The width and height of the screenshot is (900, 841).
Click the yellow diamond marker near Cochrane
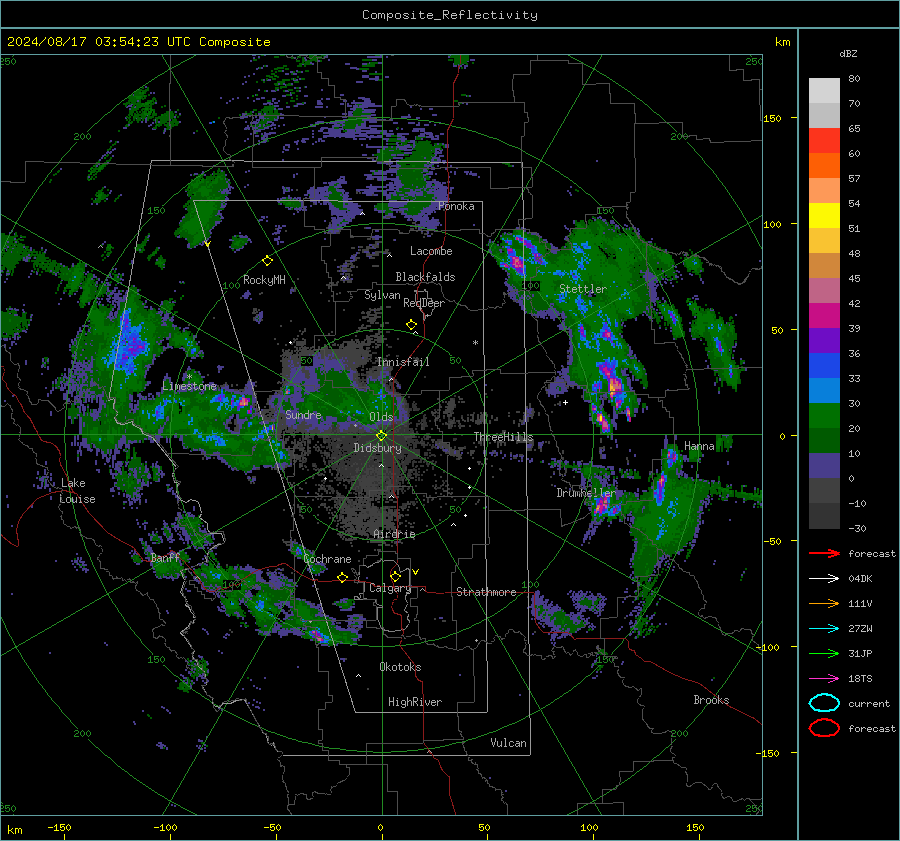click(343, 578)
